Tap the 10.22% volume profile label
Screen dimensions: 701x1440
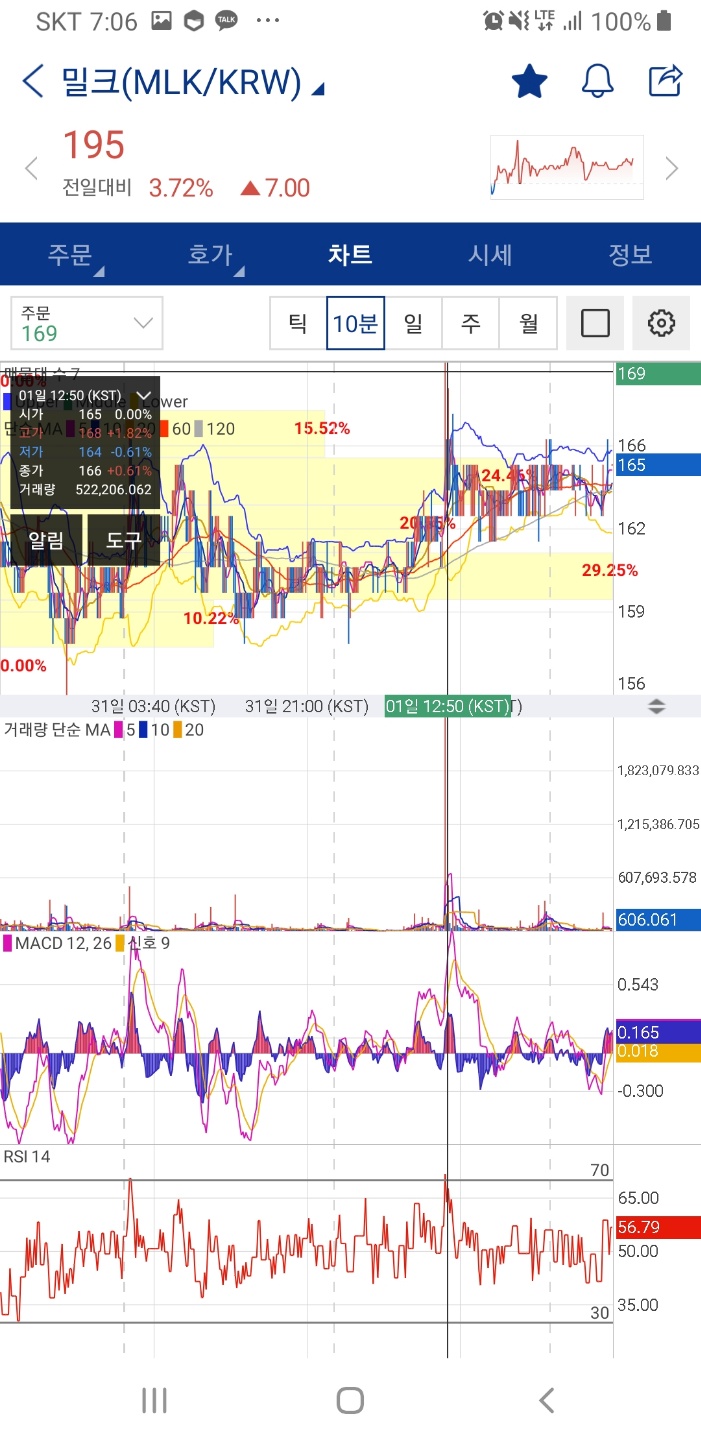pyautogui.click(x=211, y=618)
